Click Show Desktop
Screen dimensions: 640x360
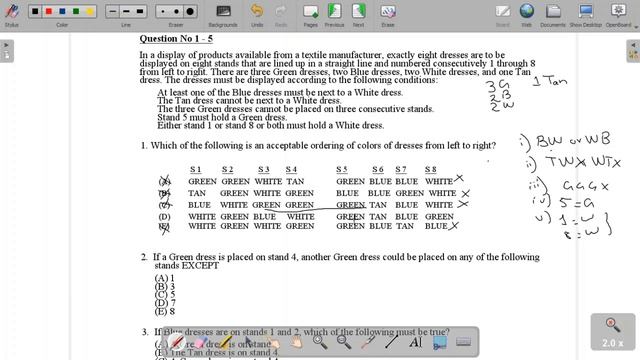[x=586, y=15]
